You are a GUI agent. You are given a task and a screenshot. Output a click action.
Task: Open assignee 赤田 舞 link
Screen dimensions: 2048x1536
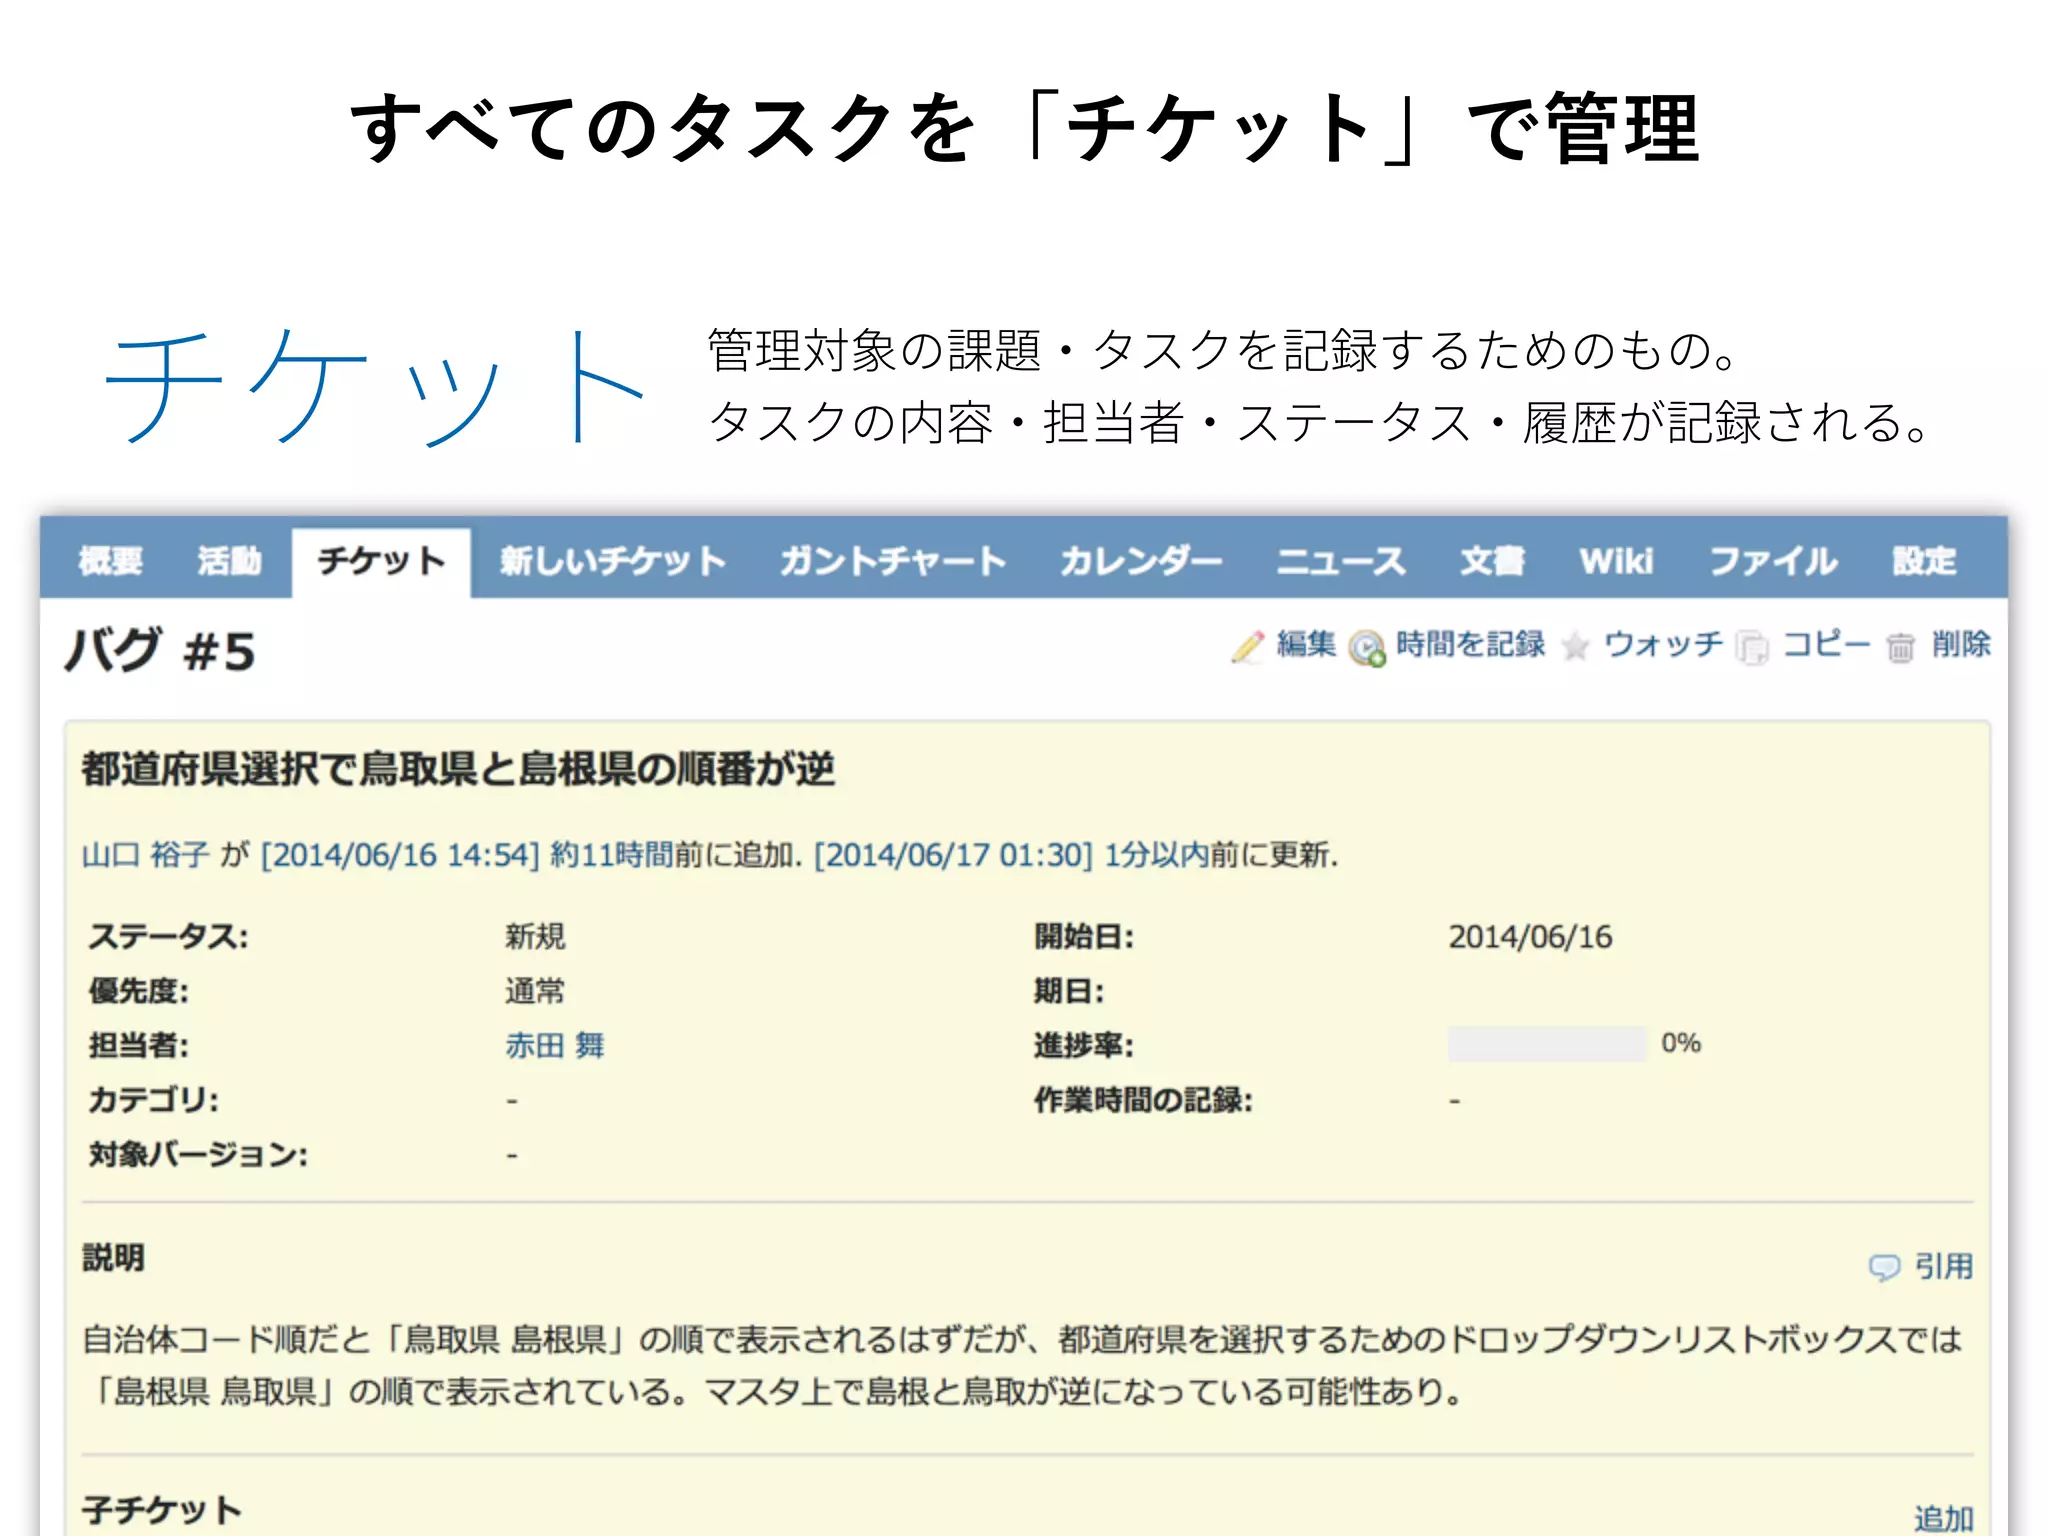(x=555, y=1046)
